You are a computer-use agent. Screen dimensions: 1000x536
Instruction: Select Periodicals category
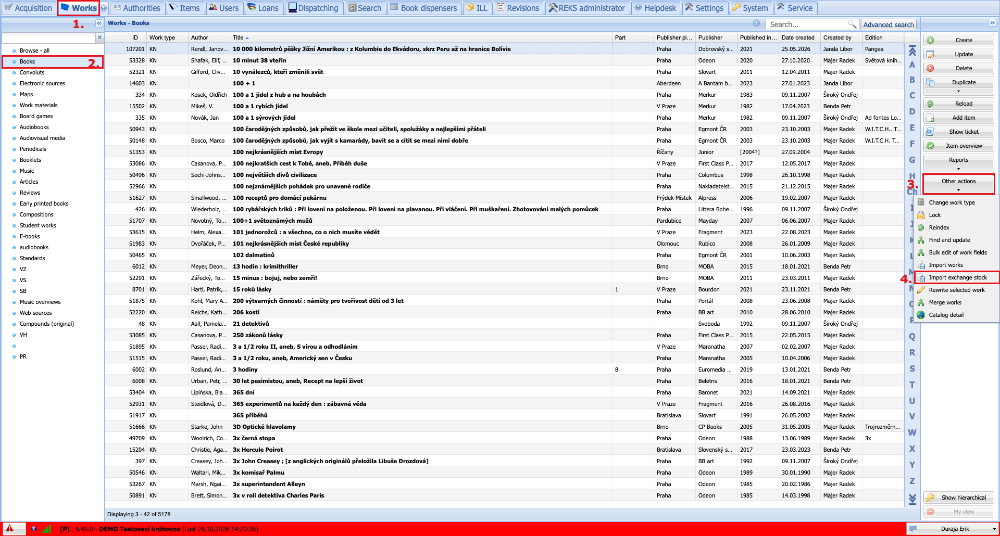click(33, 149)
